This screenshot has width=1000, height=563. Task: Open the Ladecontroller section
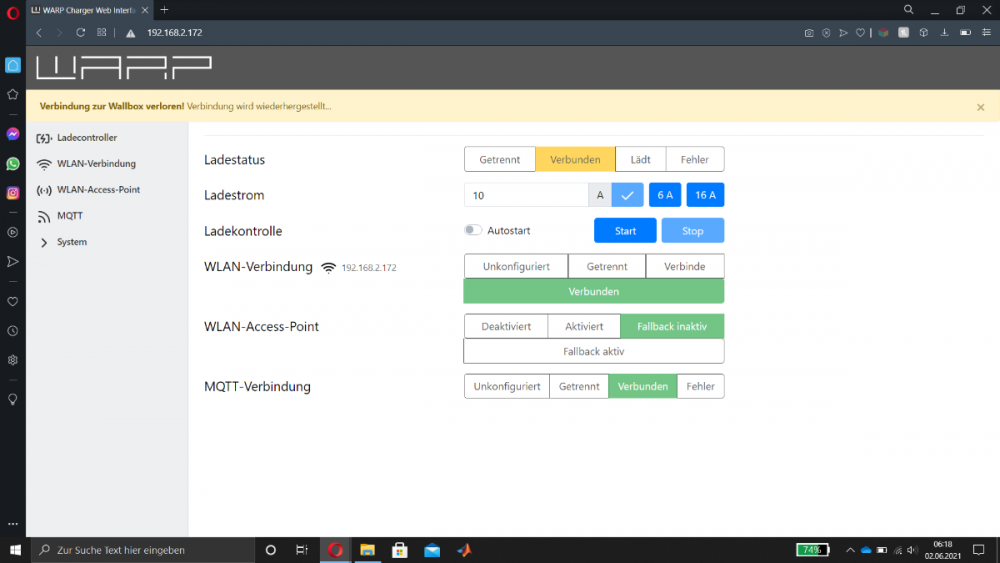pos(86,138)
